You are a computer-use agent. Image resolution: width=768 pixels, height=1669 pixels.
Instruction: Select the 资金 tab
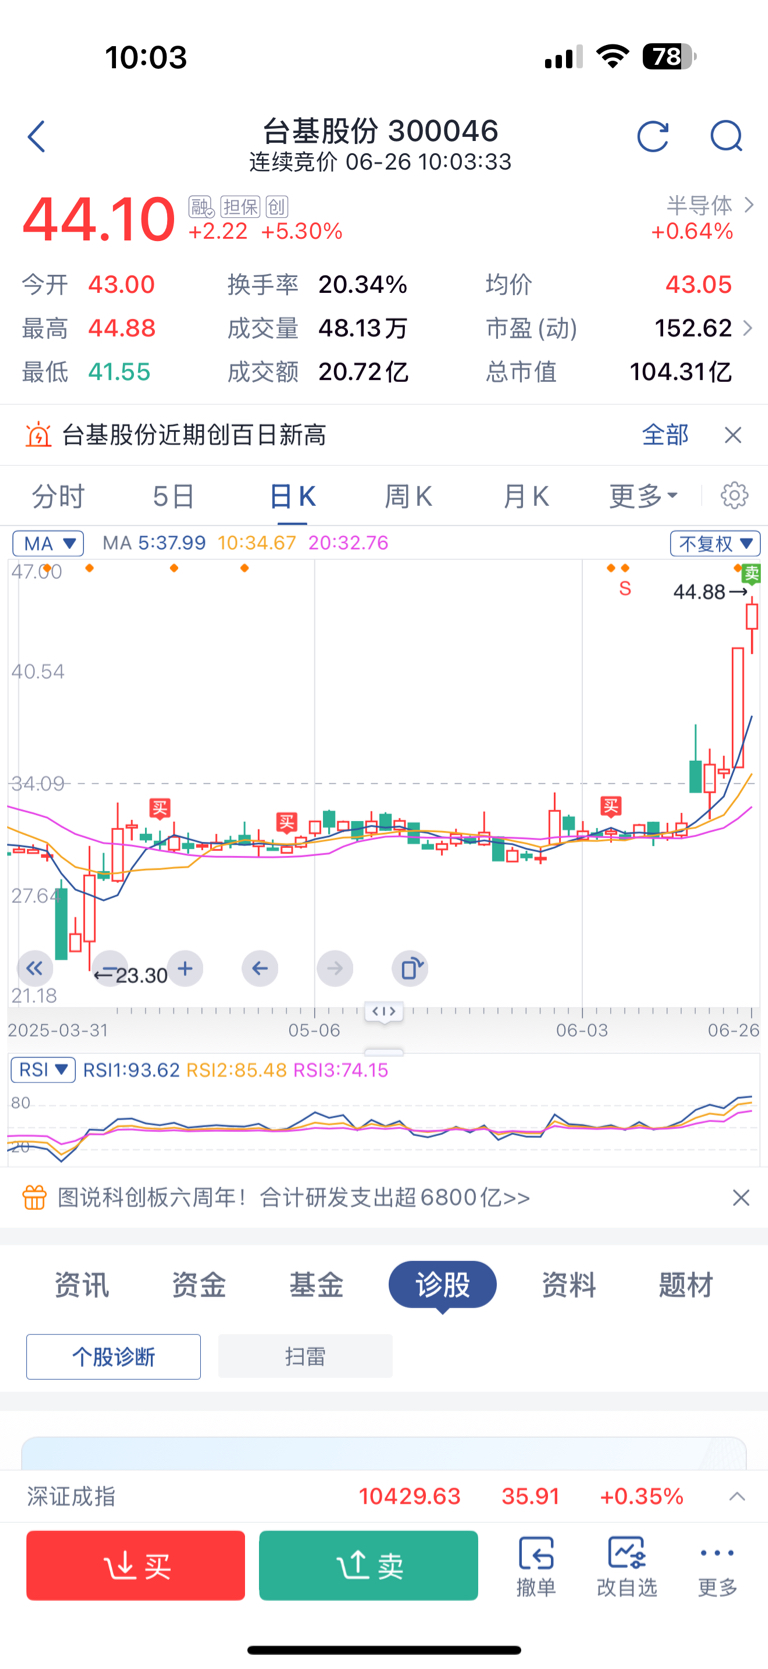point(199,1284)
